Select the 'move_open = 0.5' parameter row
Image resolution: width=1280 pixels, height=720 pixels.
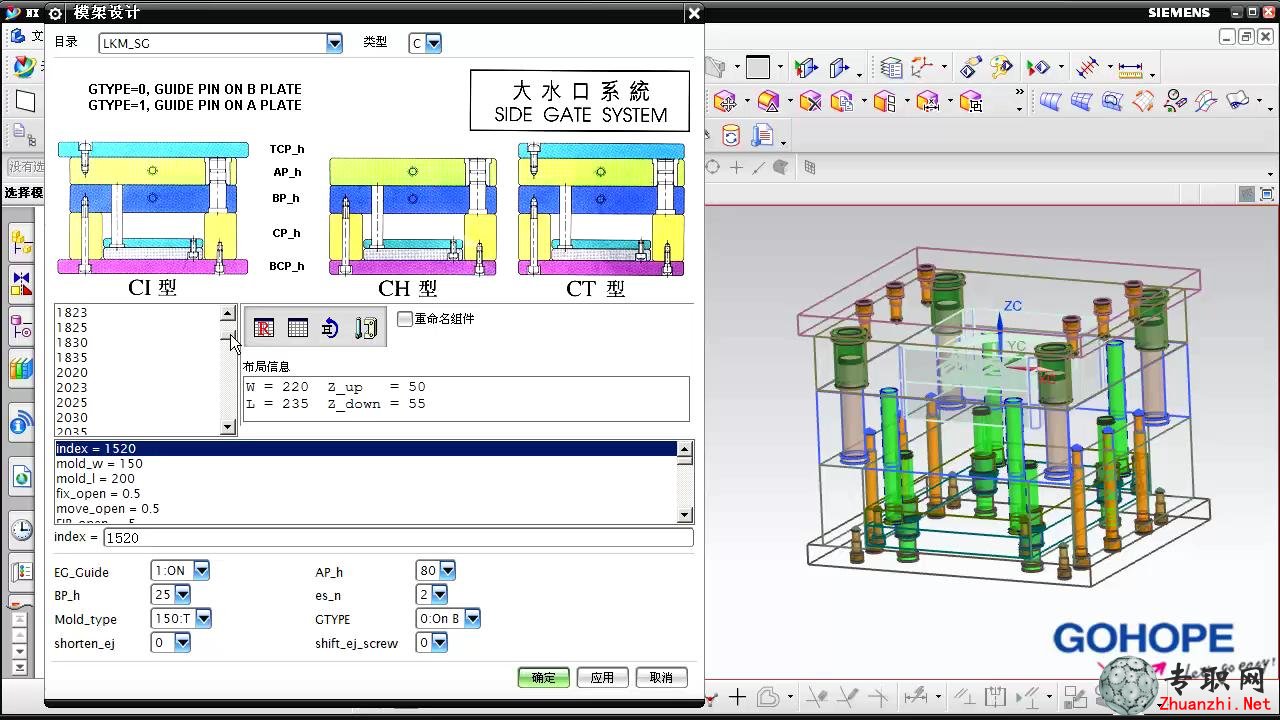[366, 509]
